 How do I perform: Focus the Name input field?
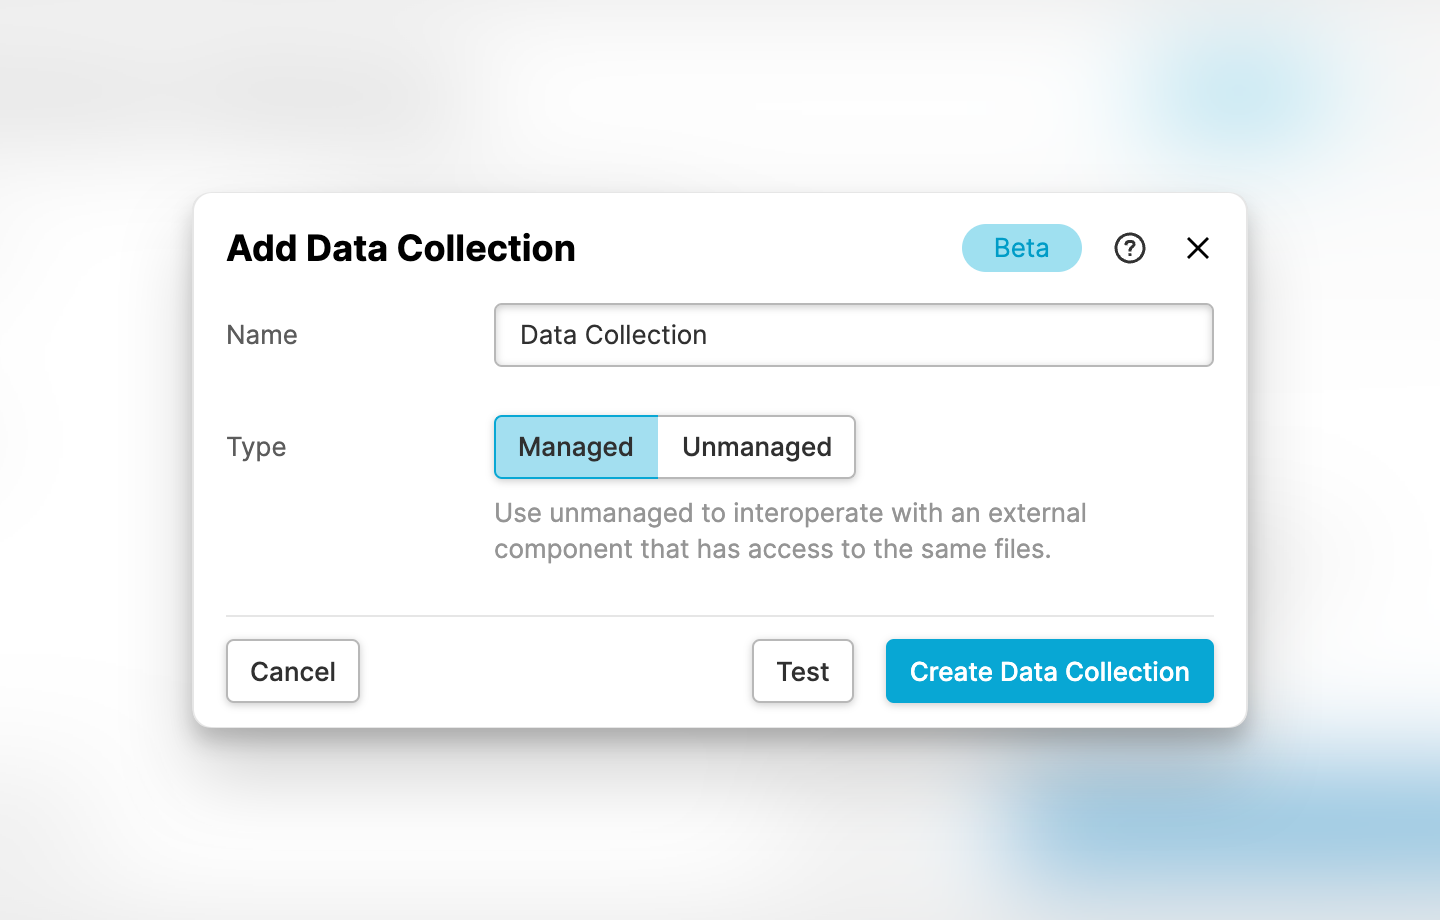(x=853, y=335)
